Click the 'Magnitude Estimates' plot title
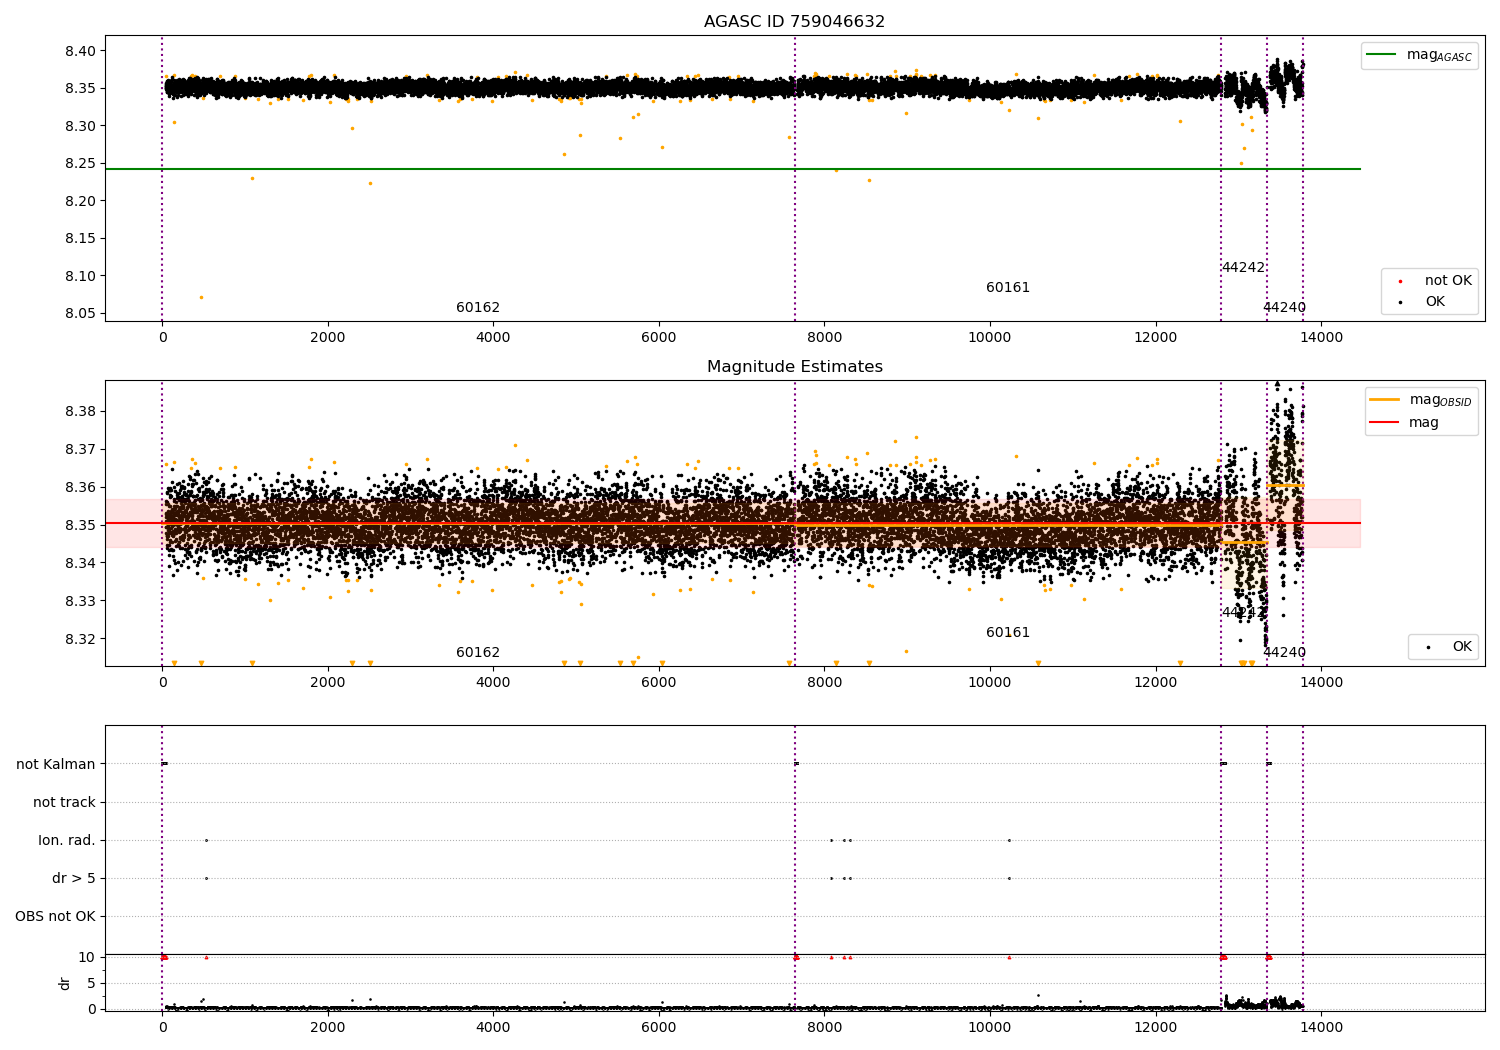Image resolution: width=1500 pixels, height=1050 pixels. (x=794, y=367)
